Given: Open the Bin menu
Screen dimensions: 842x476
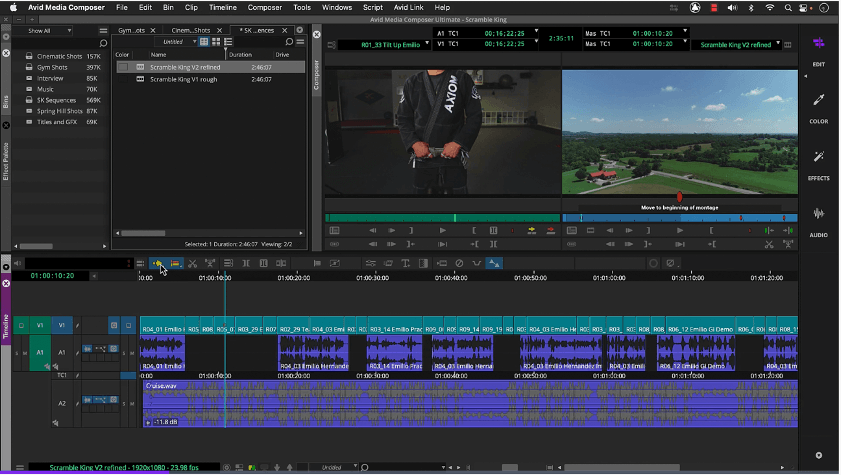Looking at the screenshot, I should (168, 8).
